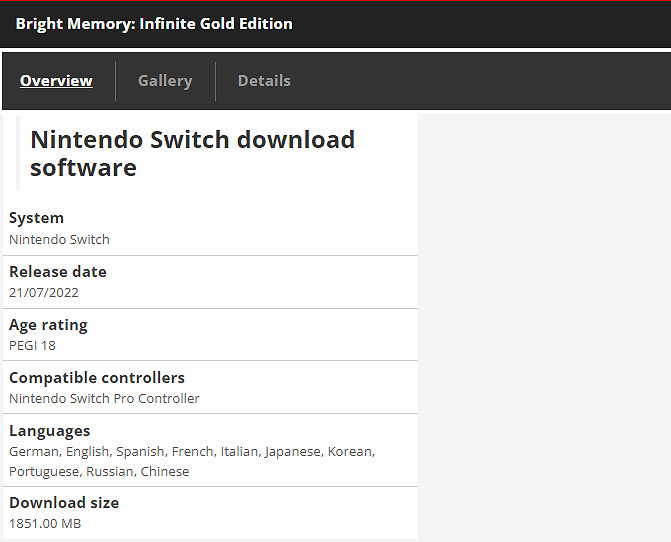671x542 pixels.
Task: Click the word Japanese in languages list
Action: click(x=292, y=452)
